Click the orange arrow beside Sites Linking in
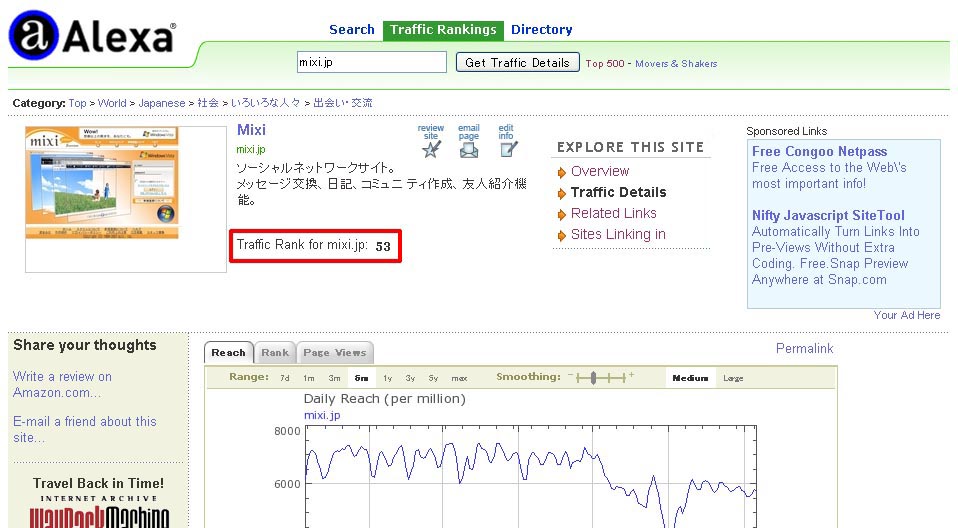 pos(562,235)
